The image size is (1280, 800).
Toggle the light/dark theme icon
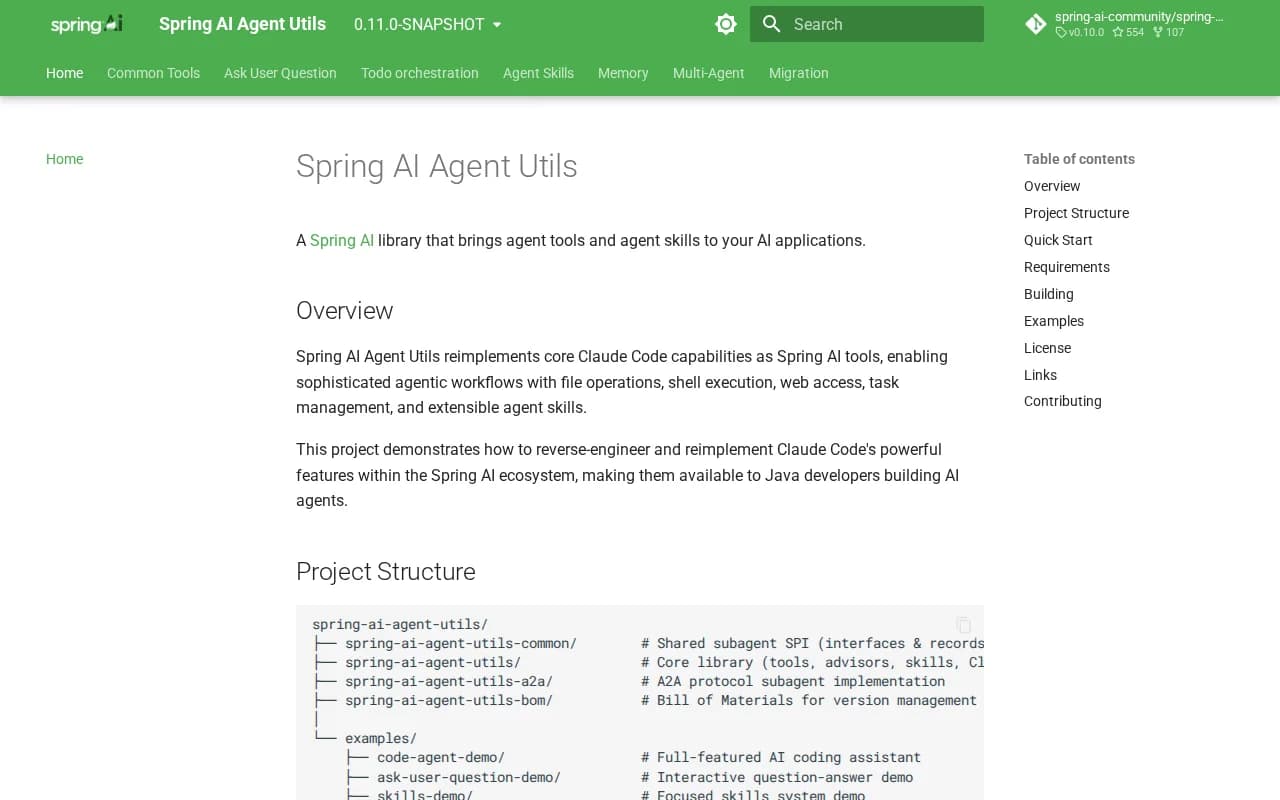[726, 24]
